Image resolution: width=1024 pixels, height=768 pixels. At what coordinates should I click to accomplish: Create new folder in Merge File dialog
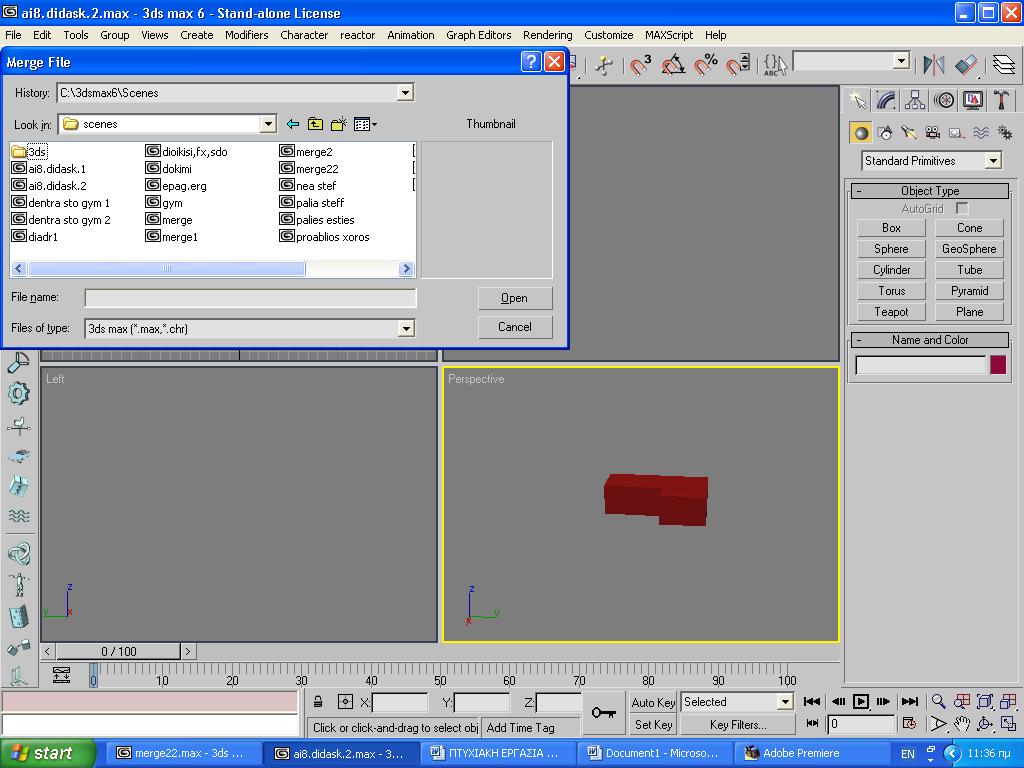pyautogui.click(x=338, y=124)
